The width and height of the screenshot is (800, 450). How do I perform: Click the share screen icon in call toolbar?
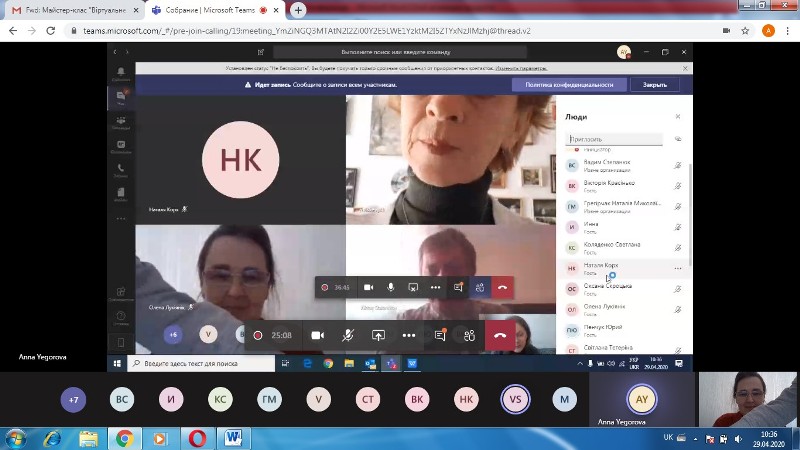pos(378,335)
